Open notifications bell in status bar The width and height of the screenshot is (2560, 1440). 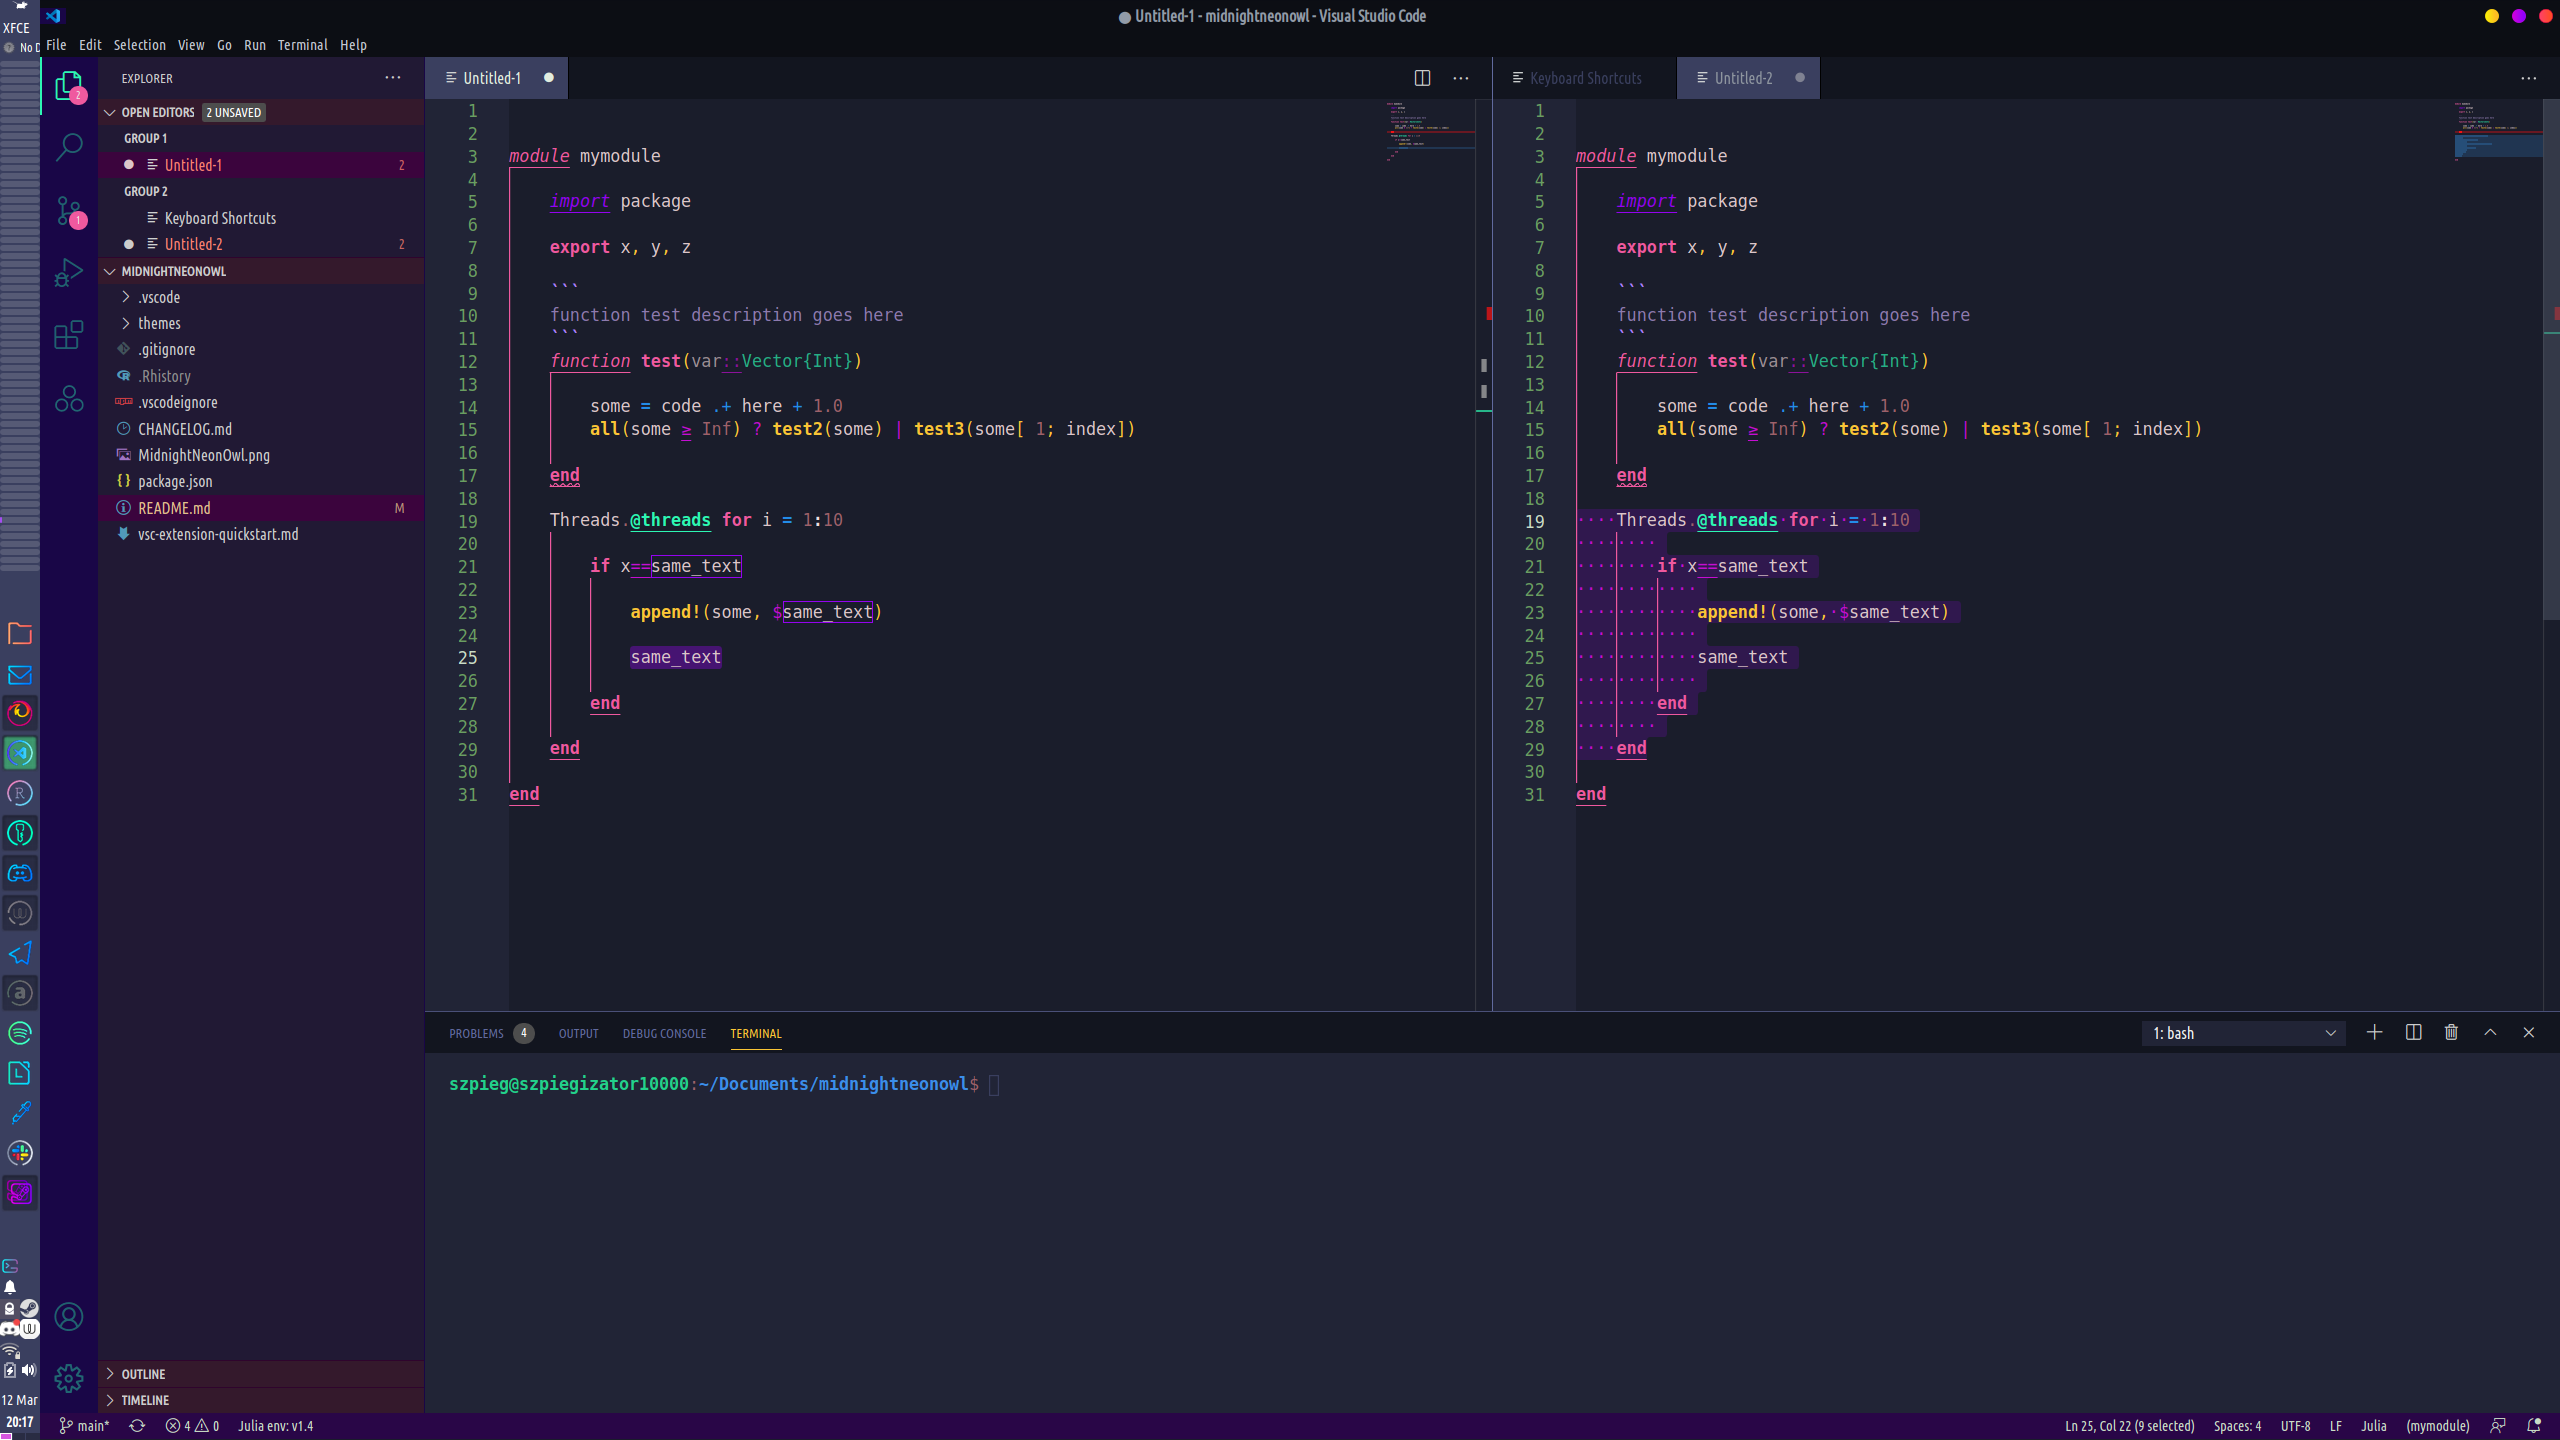tap(2534, 1426)
